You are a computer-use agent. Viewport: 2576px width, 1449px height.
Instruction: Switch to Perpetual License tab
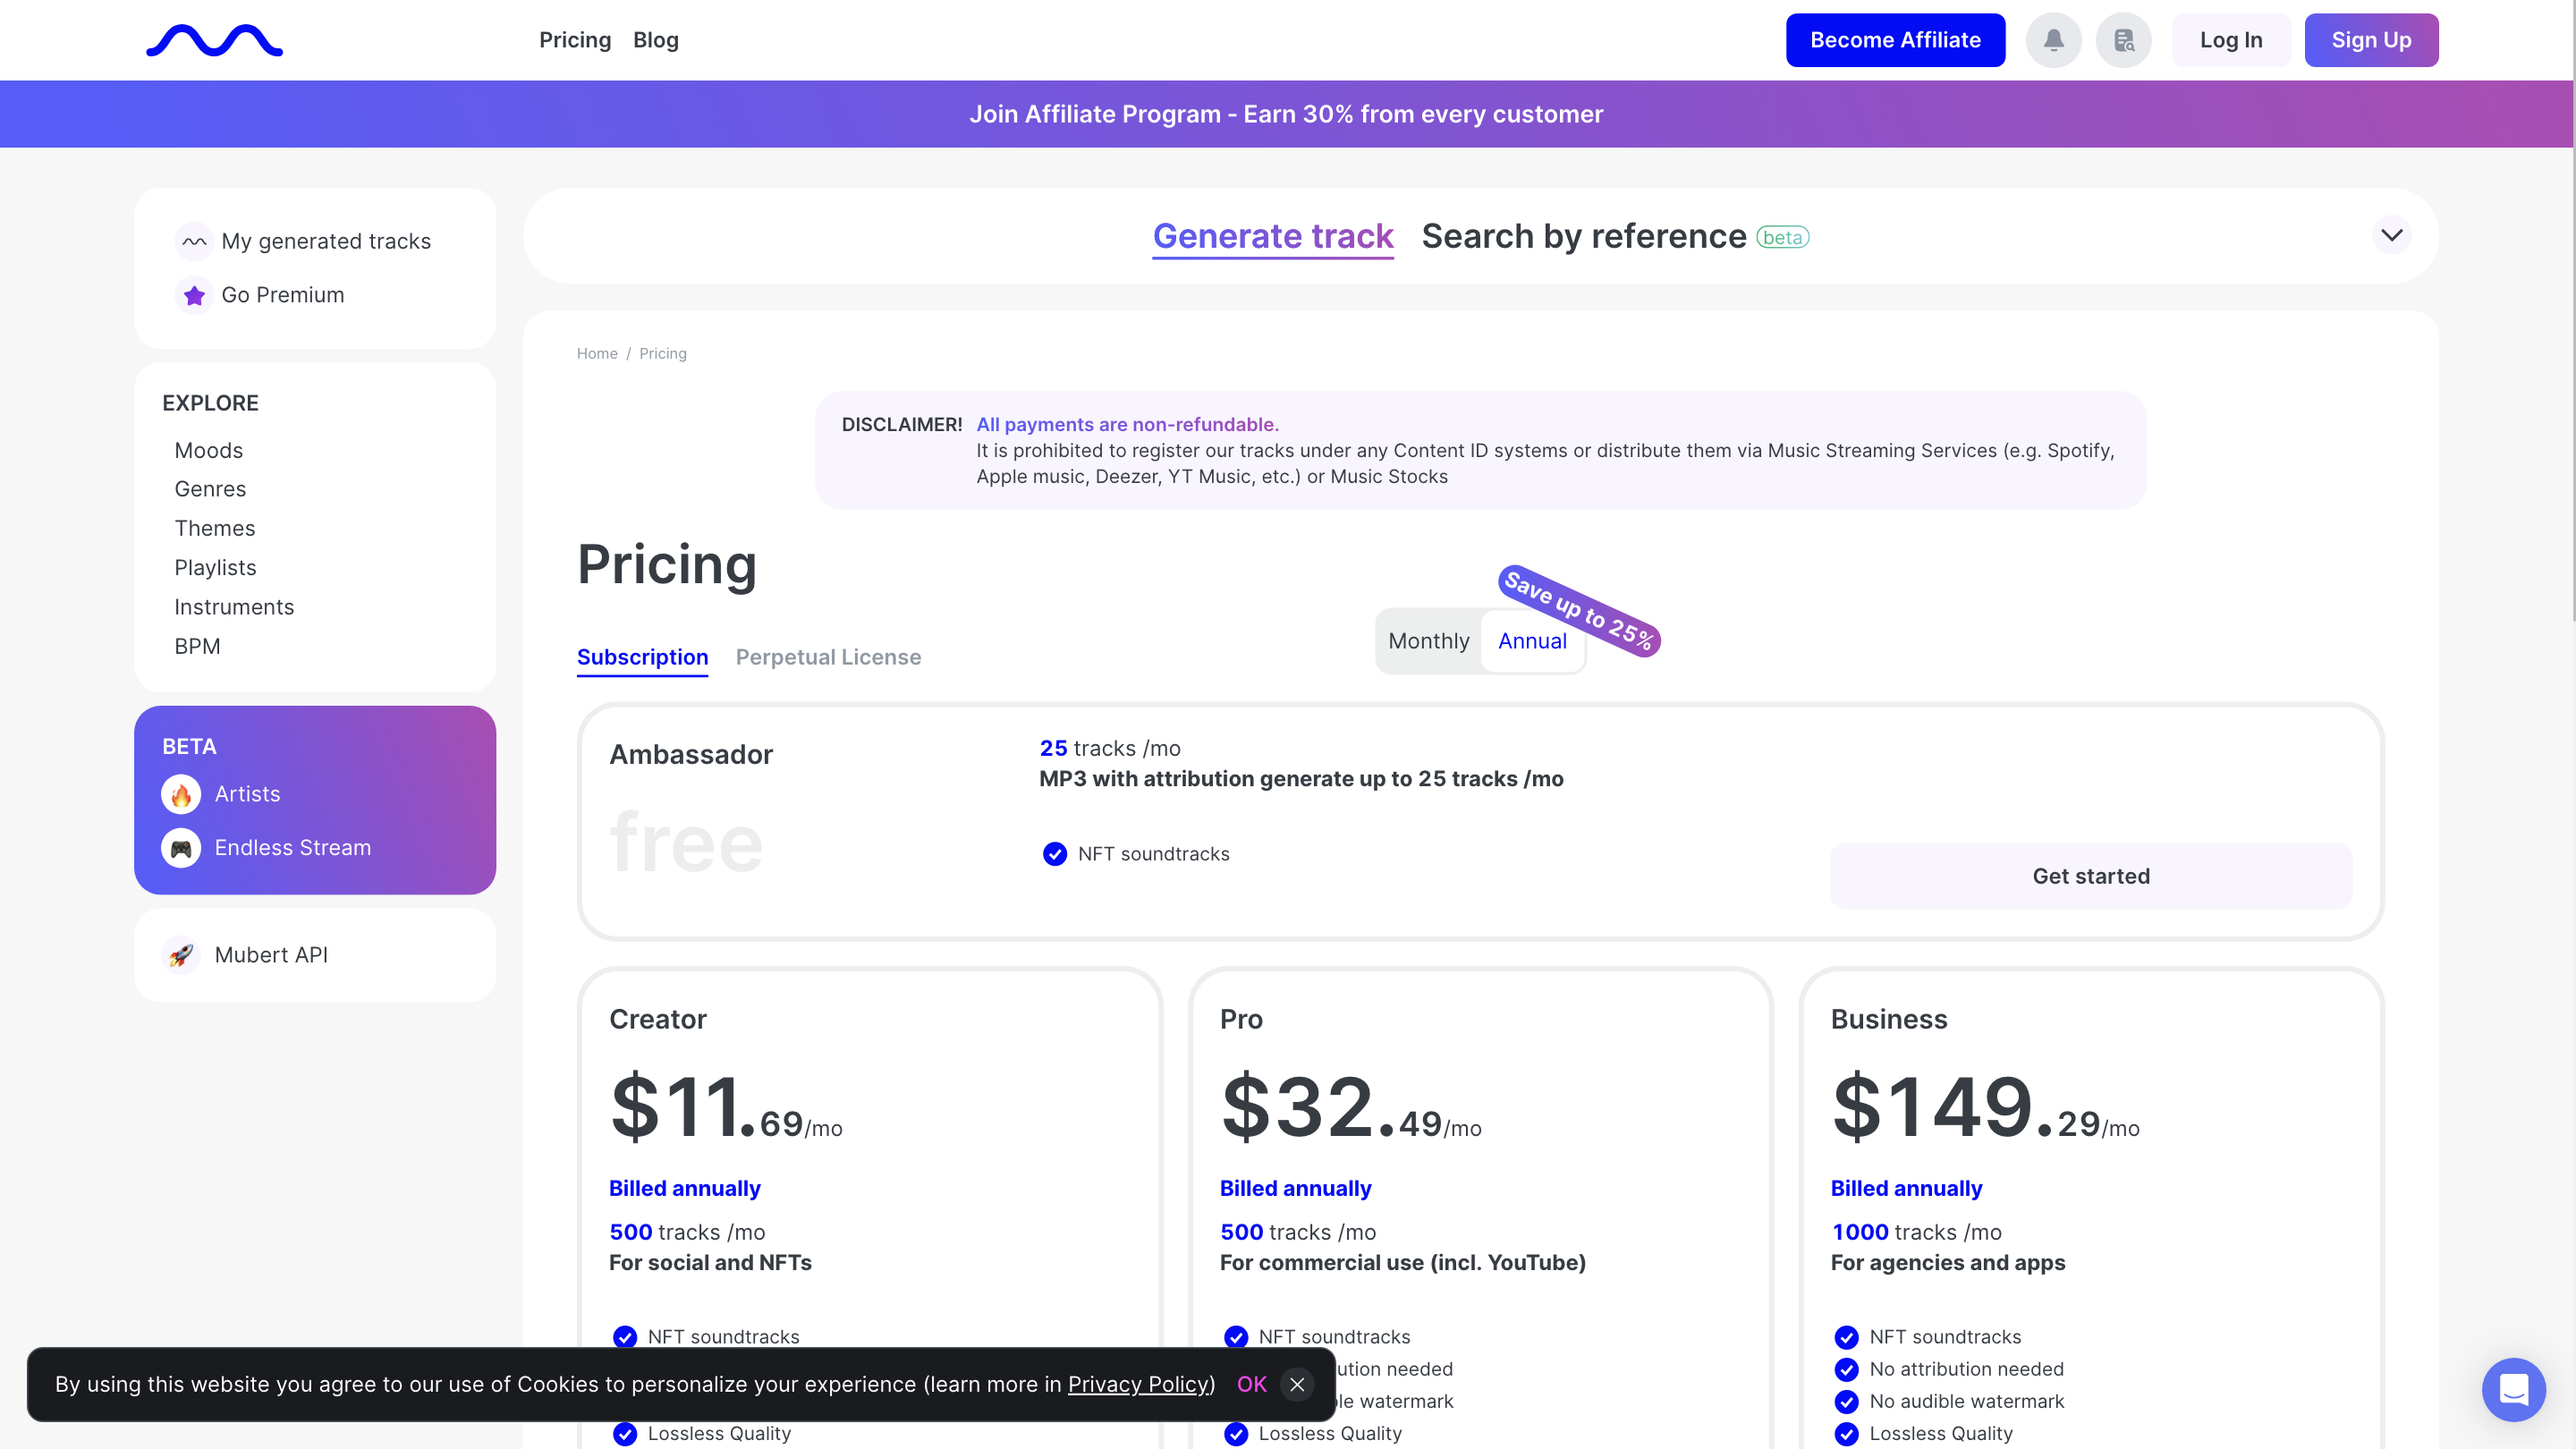[x=828, y=657]
